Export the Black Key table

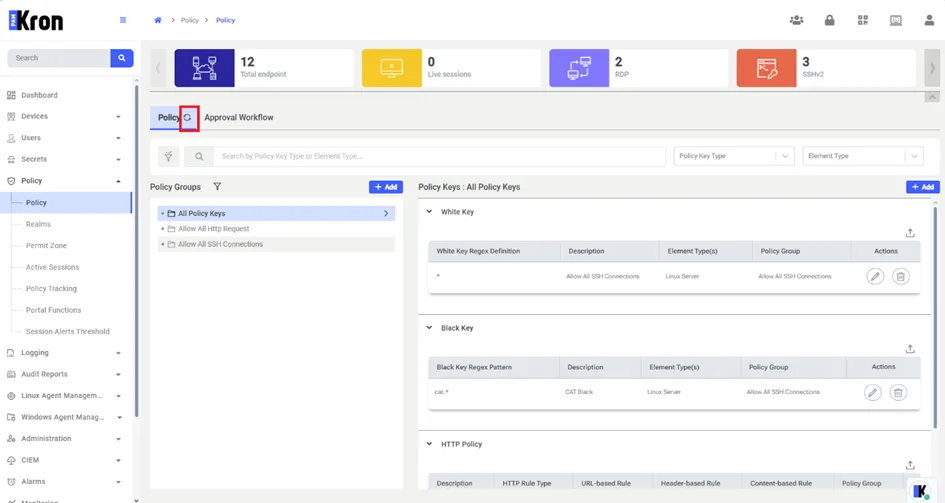click(910, 349)
